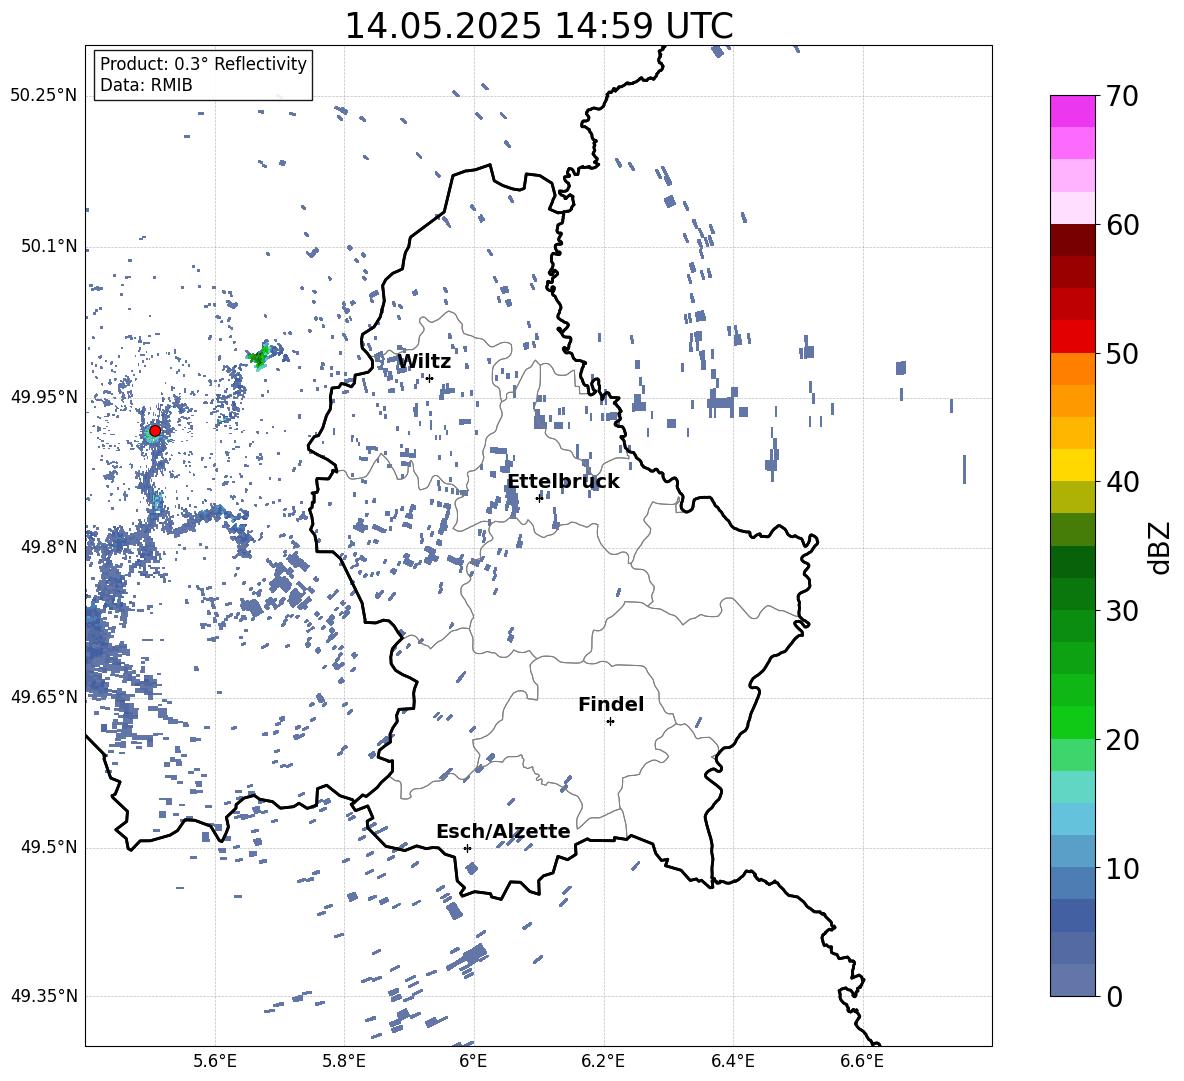This screenshot has width=1184, height=1081.
Task: Click the 50.25°N latitude label
Action: [44, 96]
